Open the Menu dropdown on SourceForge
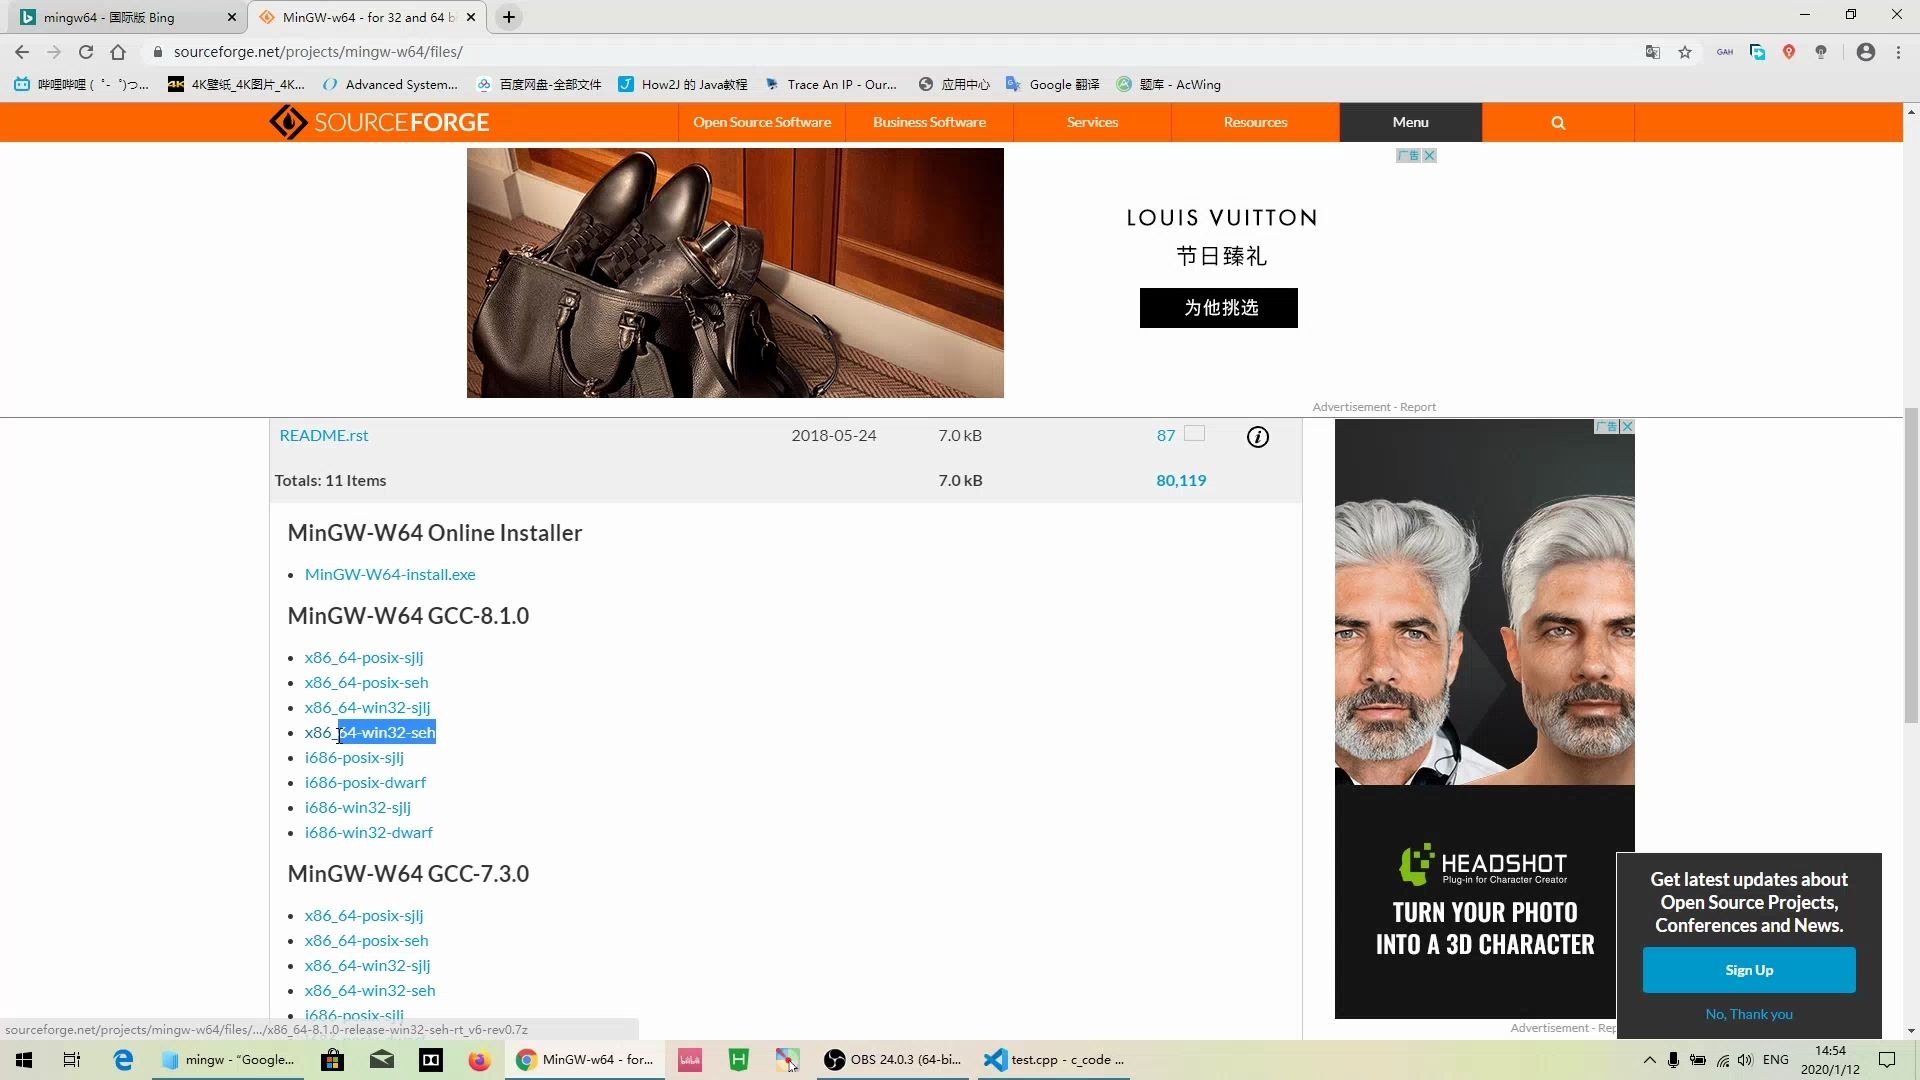The height and width of the screenshot is (1080, 1920). tap(1410, 121)
